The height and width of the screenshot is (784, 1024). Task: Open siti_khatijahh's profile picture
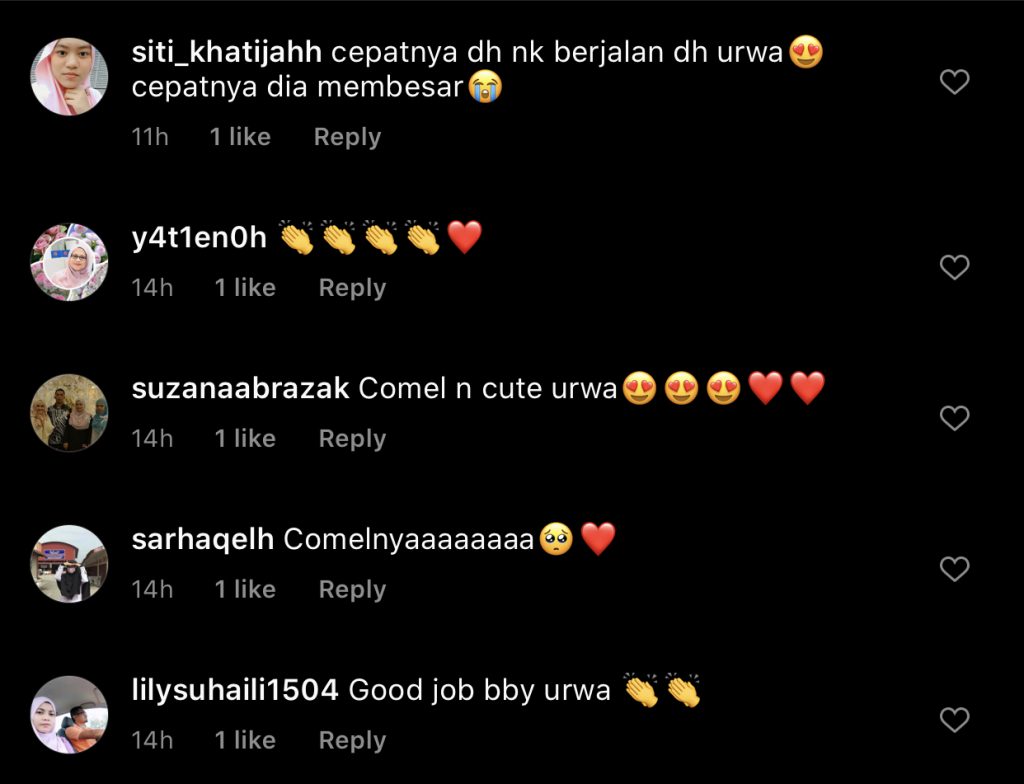click(69, 76)
